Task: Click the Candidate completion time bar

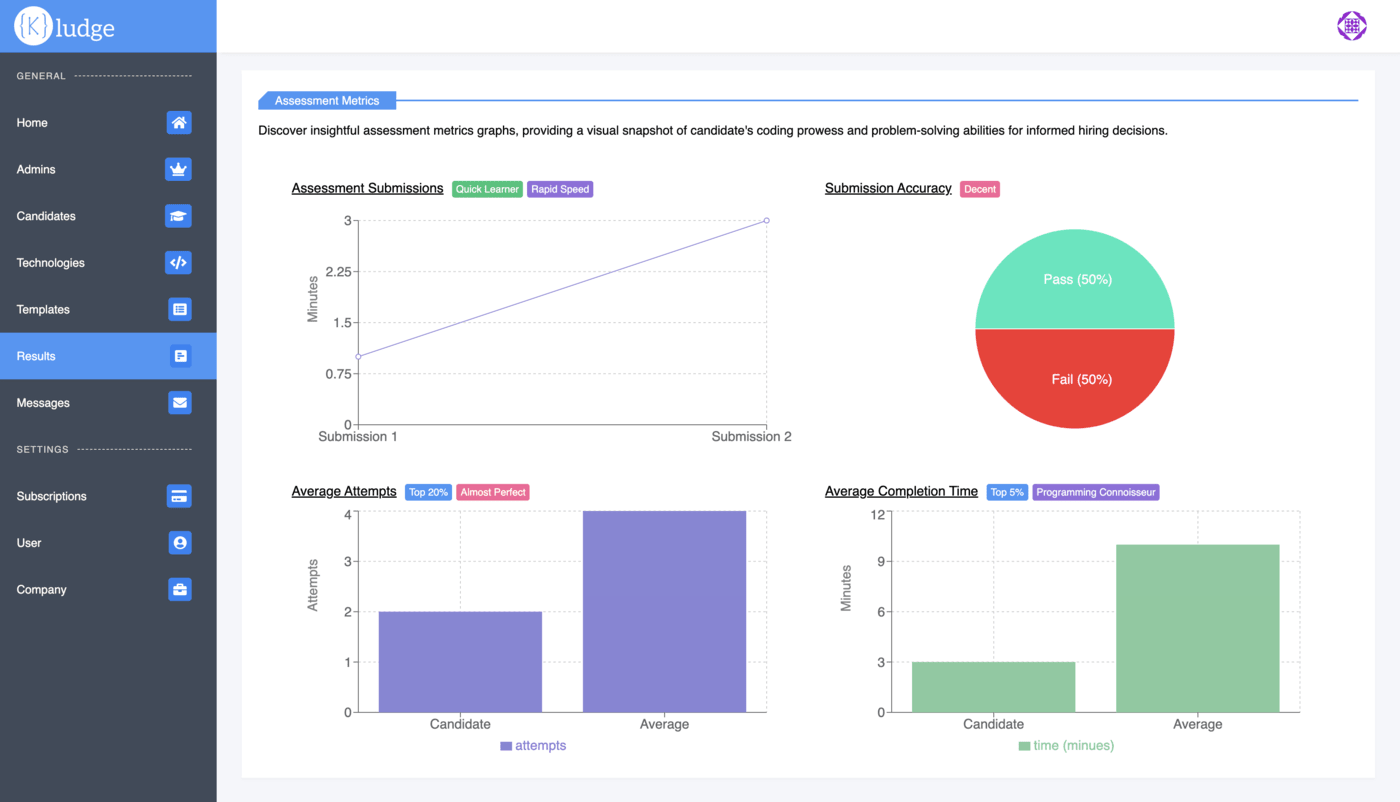Action: (x=993, y=687)
